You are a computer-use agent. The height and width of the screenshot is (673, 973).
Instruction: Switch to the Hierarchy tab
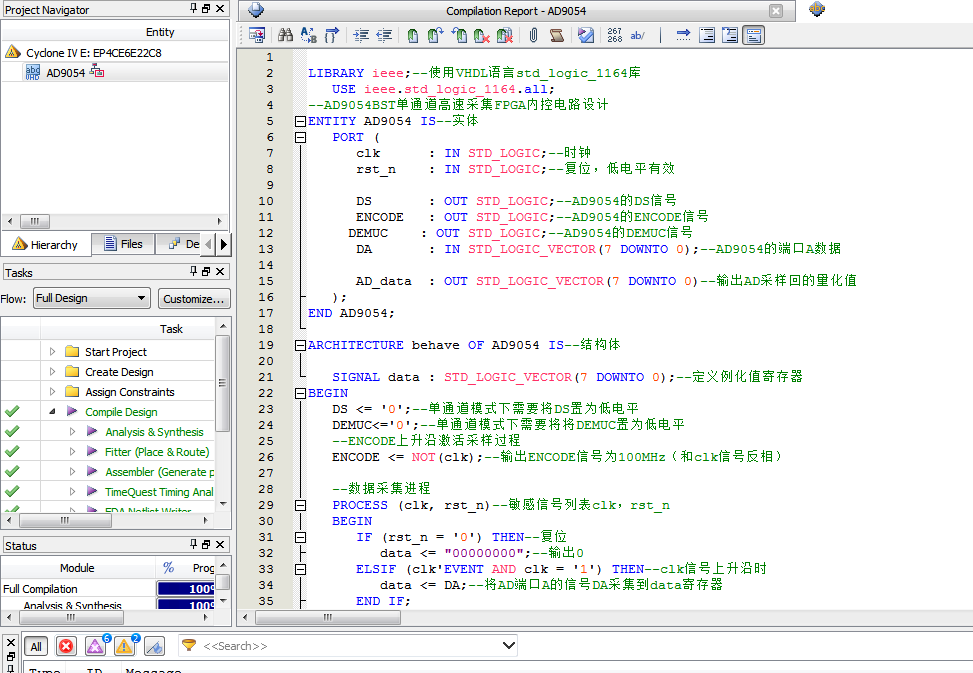click(x=46, y=244)
